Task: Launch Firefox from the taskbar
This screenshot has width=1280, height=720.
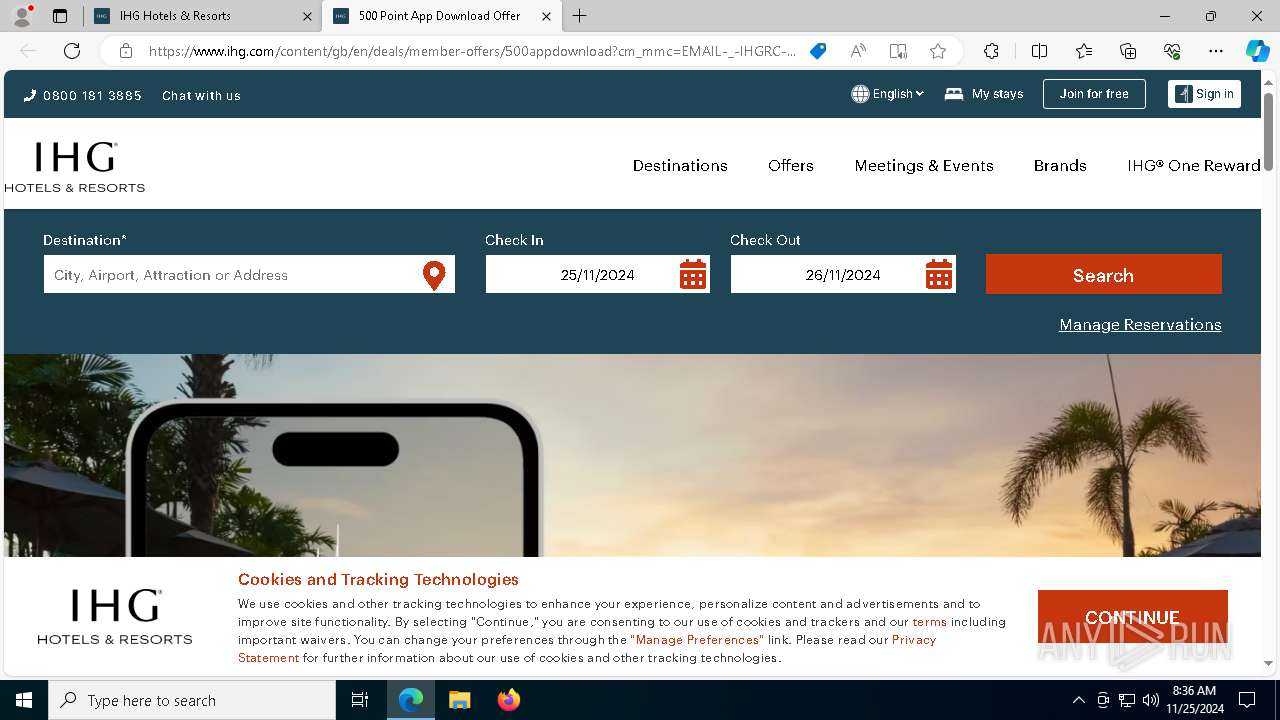Action: (x=508, y=700)
